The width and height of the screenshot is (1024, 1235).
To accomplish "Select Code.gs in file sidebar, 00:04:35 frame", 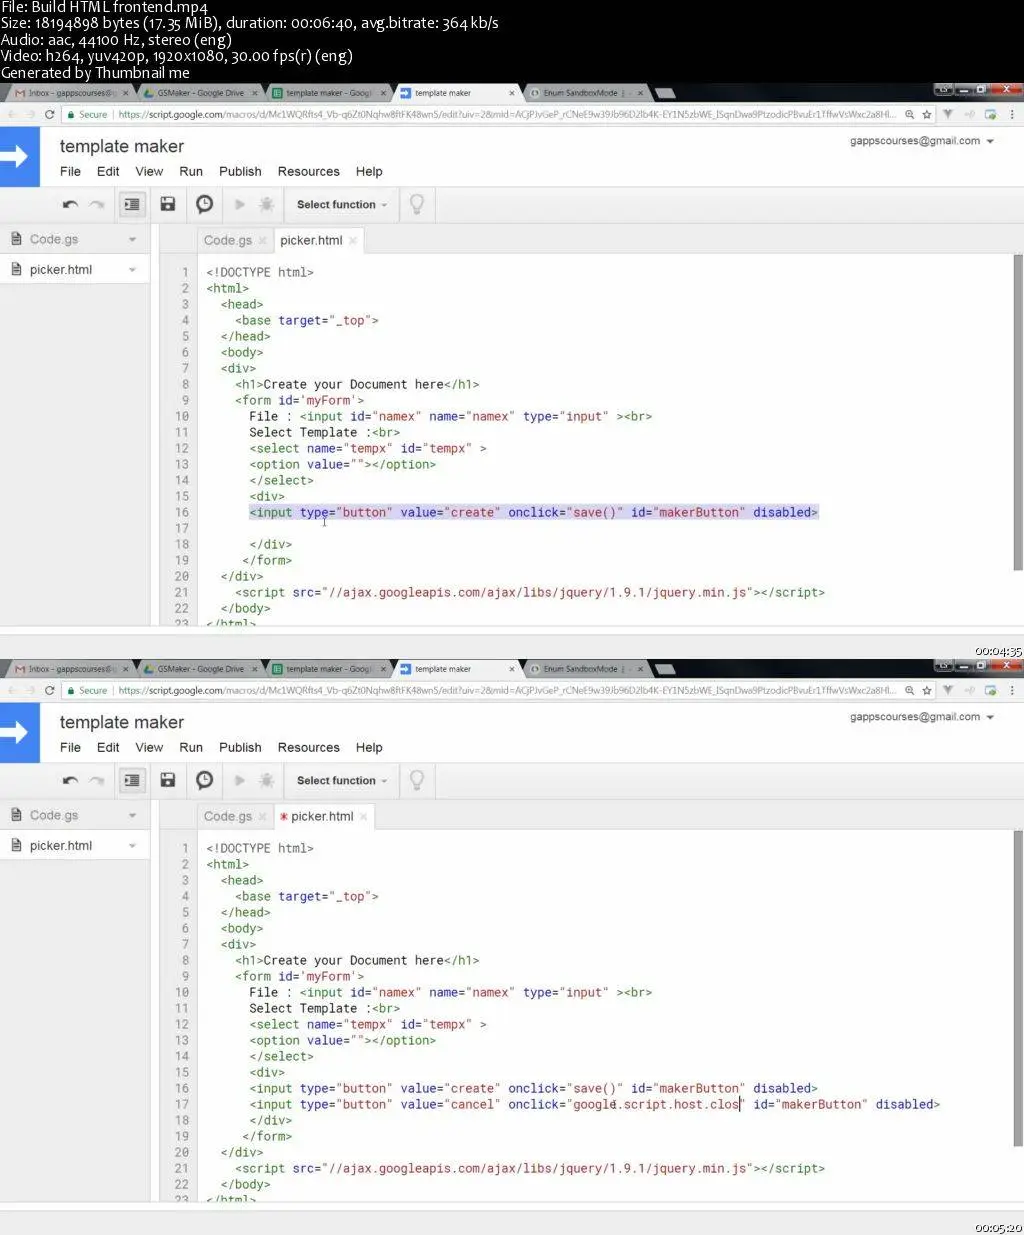I will point(54,239).
